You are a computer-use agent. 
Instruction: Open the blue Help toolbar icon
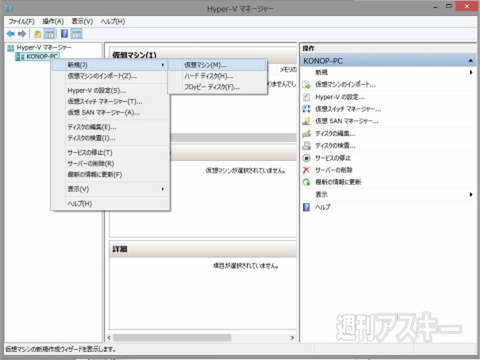click(x=65, y=34)
